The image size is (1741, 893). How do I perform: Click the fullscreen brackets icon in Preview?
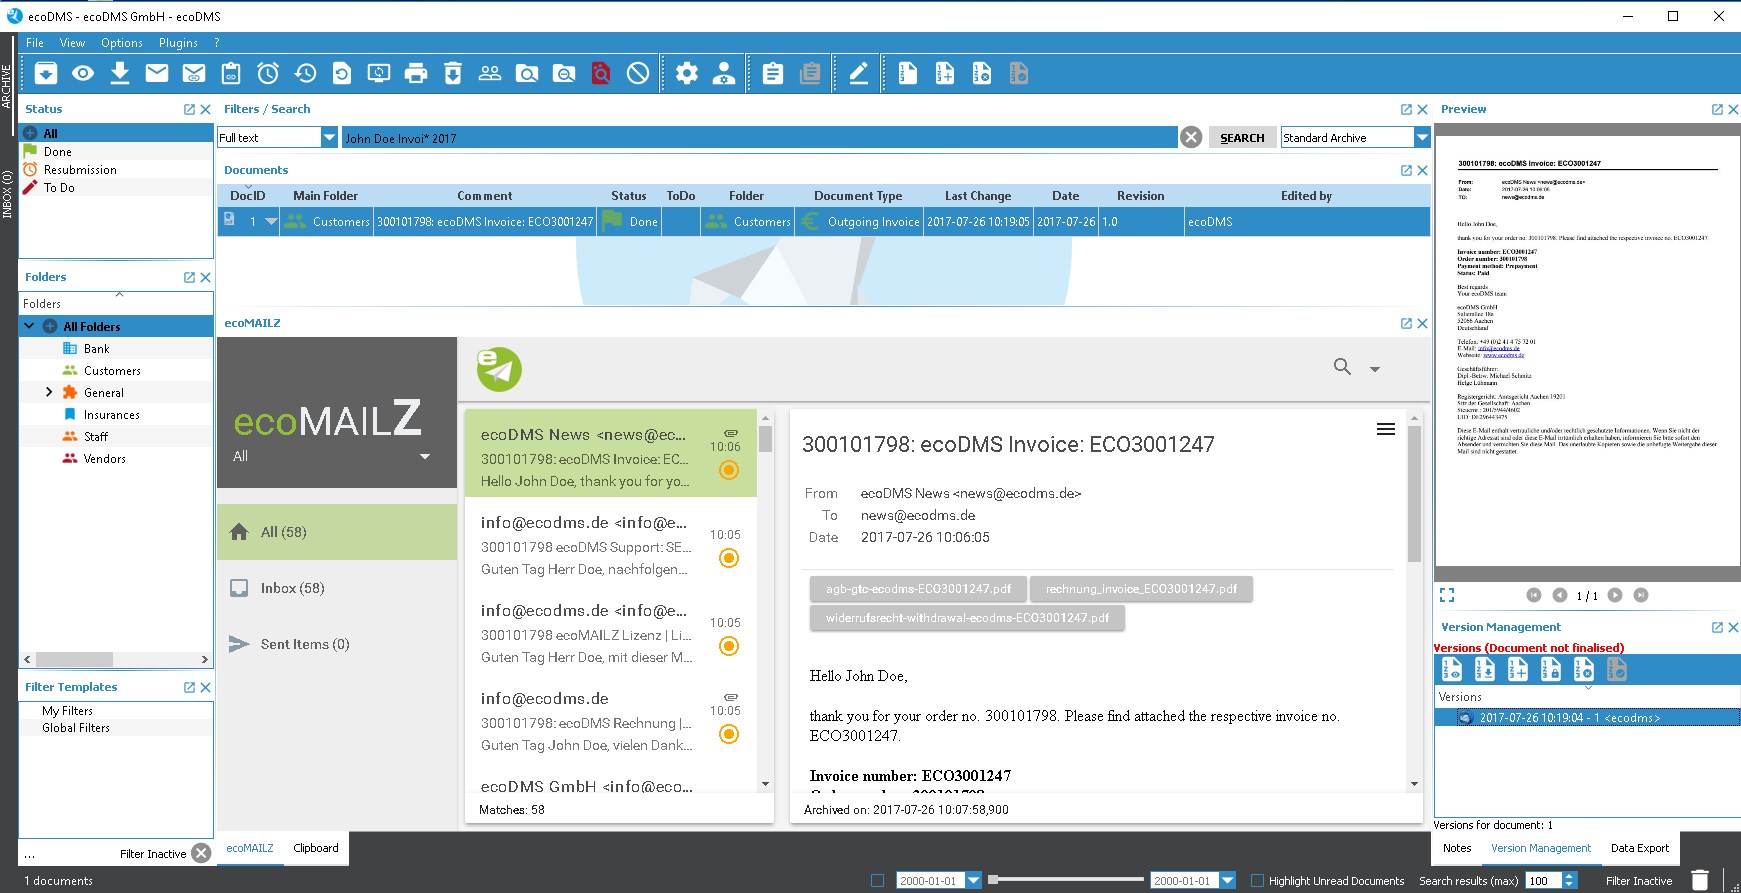1447,595
